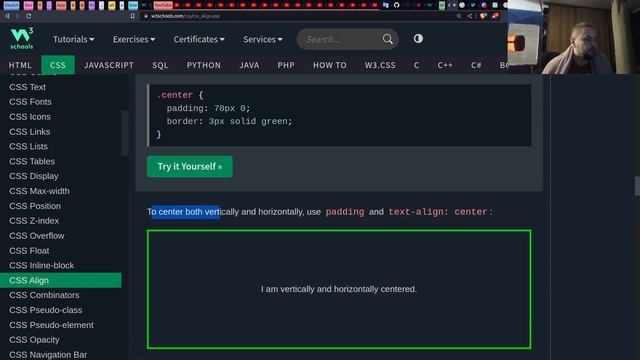Screen dimensions: 640x360
Task: Open CSS Icons in sidebar
Action: coord(30,117)
